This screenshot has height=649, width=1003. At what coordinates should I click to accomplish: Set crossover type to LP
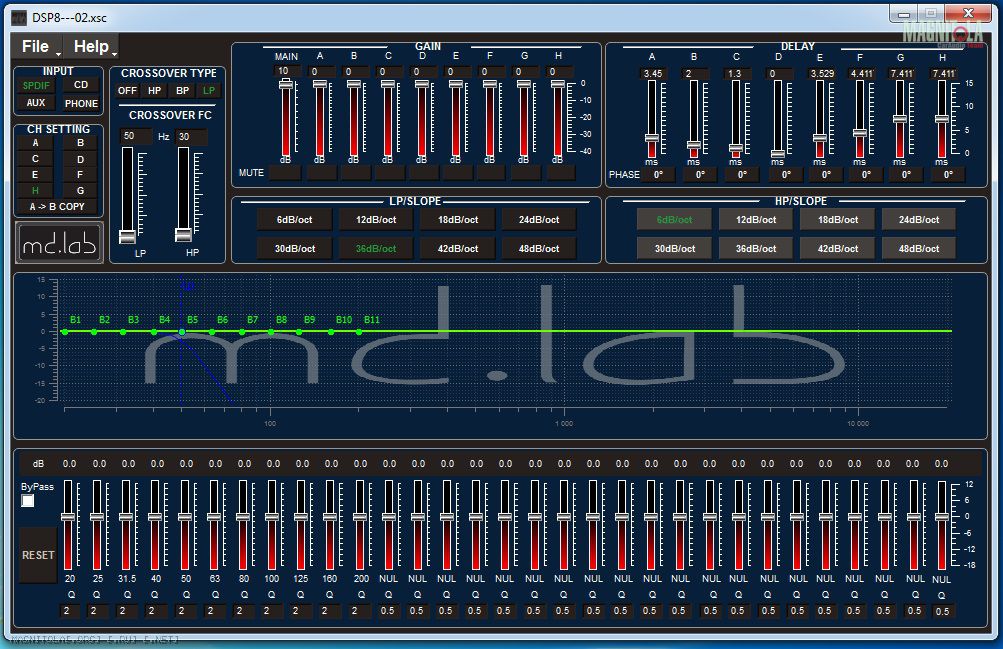click(x=209, y=91)
